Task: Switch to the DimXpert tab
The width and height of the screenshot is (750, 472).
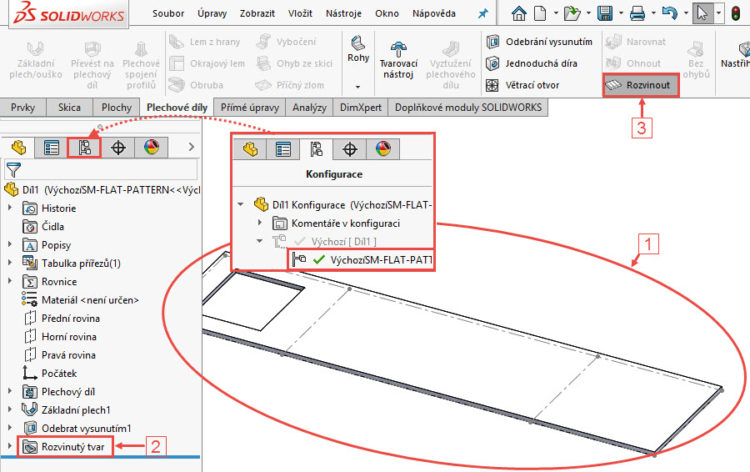Action: tap(361, 108)
